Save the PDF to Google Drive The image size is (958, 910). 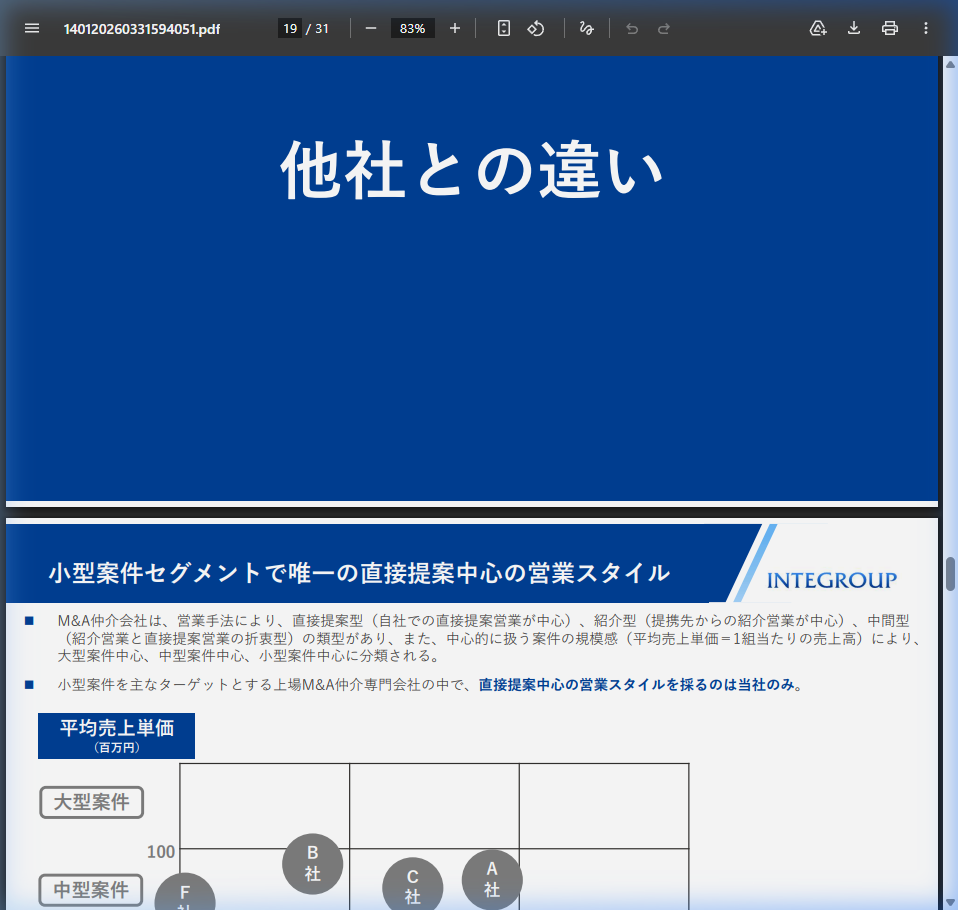click(x=818, y=28)
